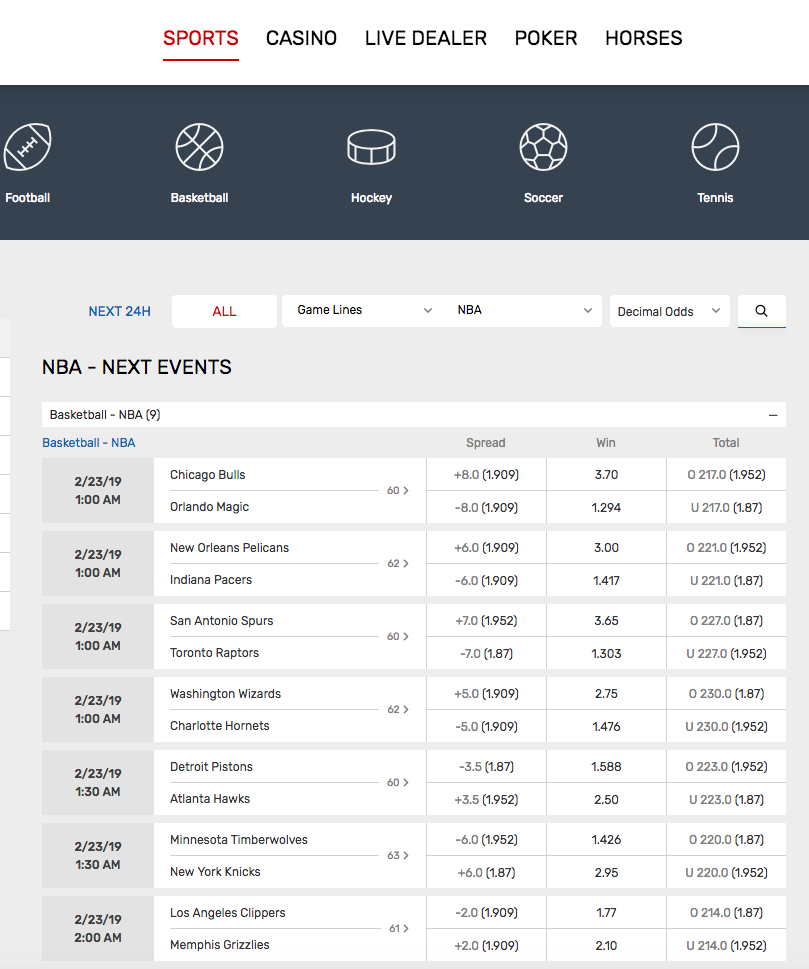Bet Memphis Grizzlies spread +2.0
Viewport: 809px width, 969px height.
pyautogui.click(x=486, y=945)
